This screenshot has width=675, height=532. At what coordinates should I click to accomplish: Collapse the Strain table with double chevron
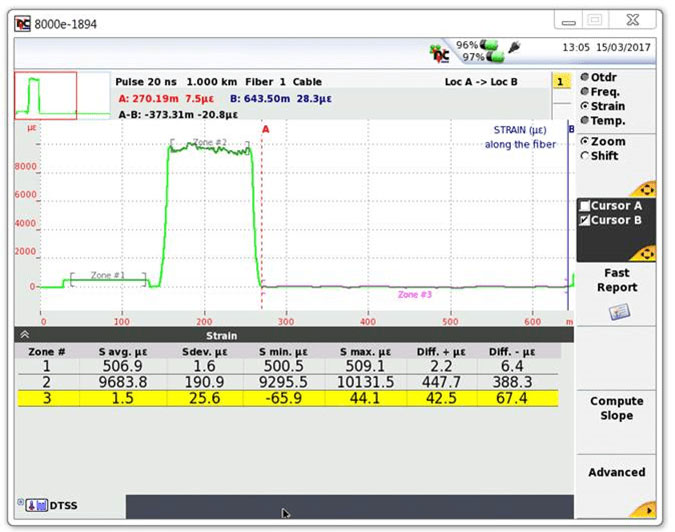click(24, 337)
